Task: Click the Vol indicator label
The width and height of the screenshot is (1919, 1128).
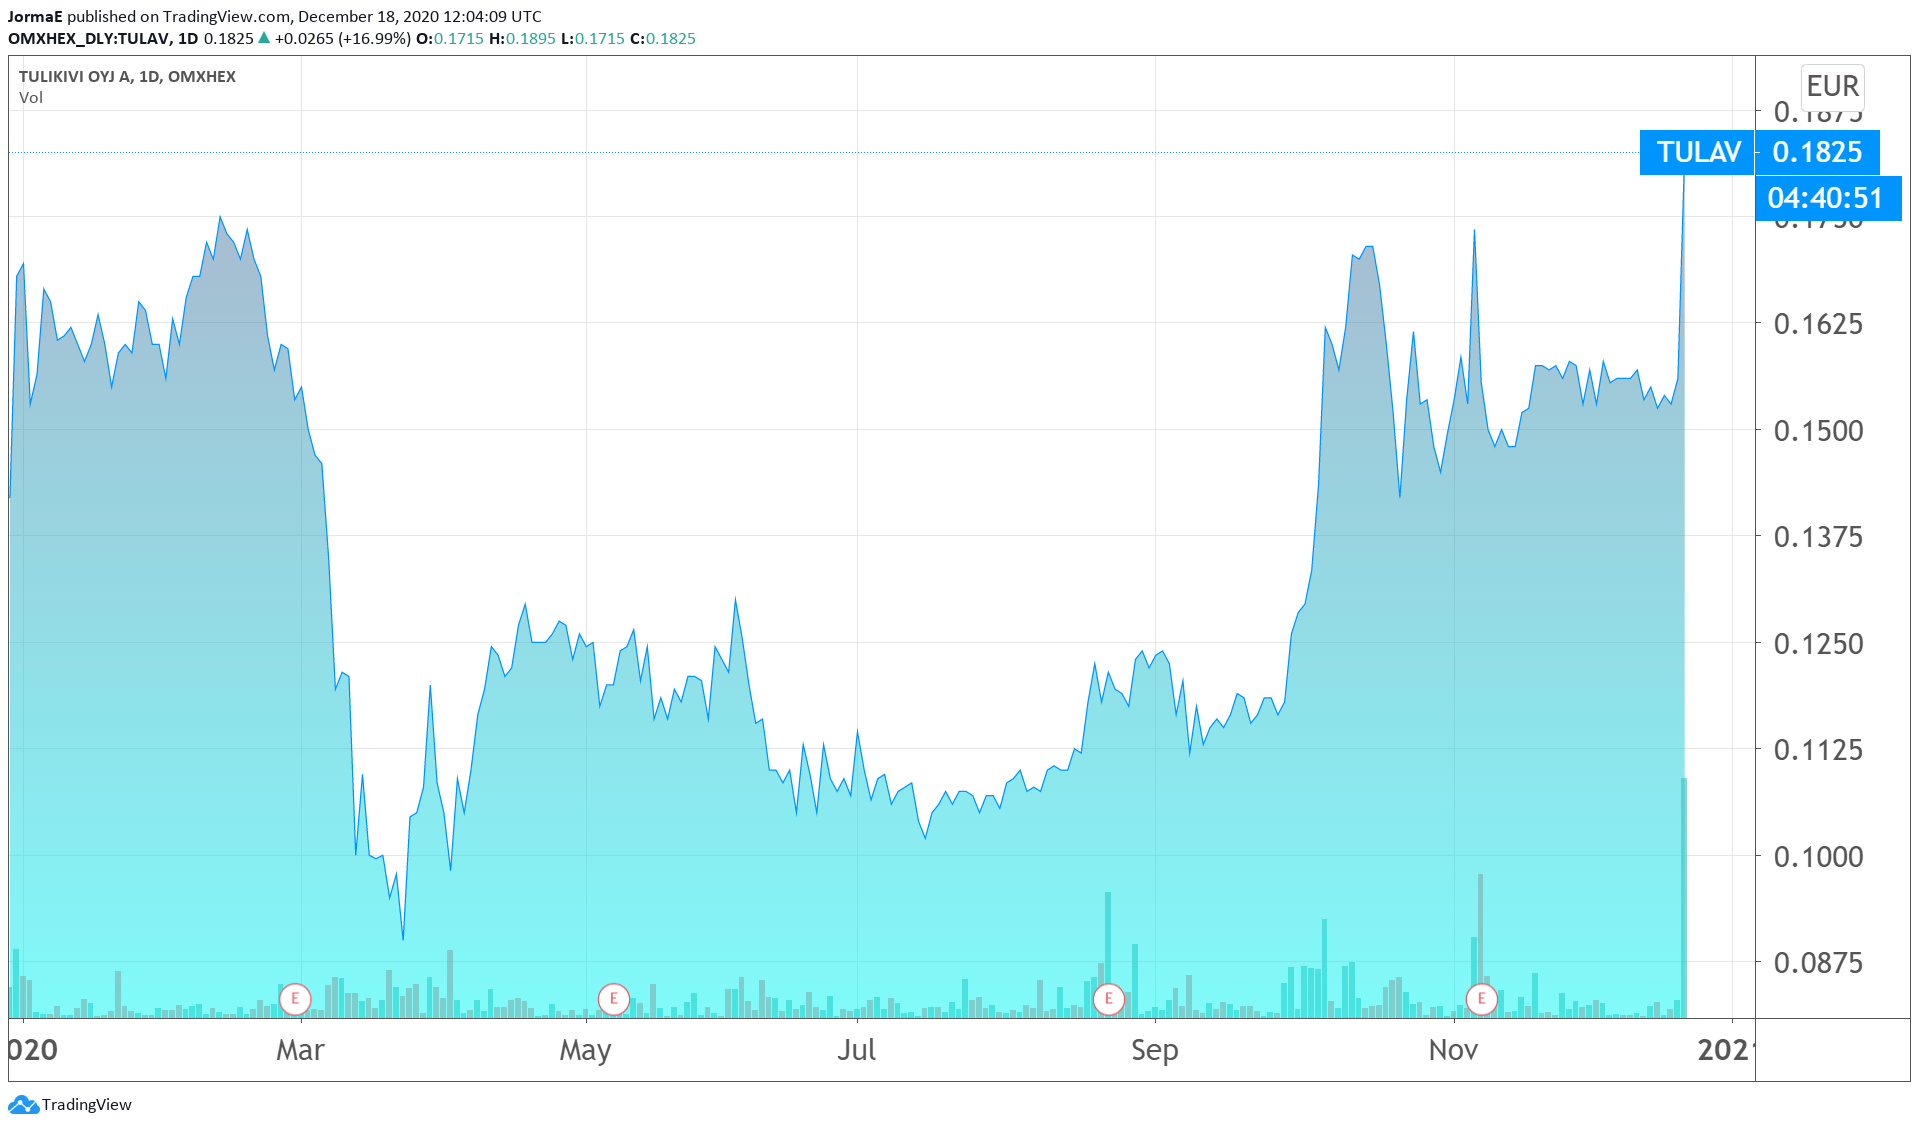Action: pos(31,98)
